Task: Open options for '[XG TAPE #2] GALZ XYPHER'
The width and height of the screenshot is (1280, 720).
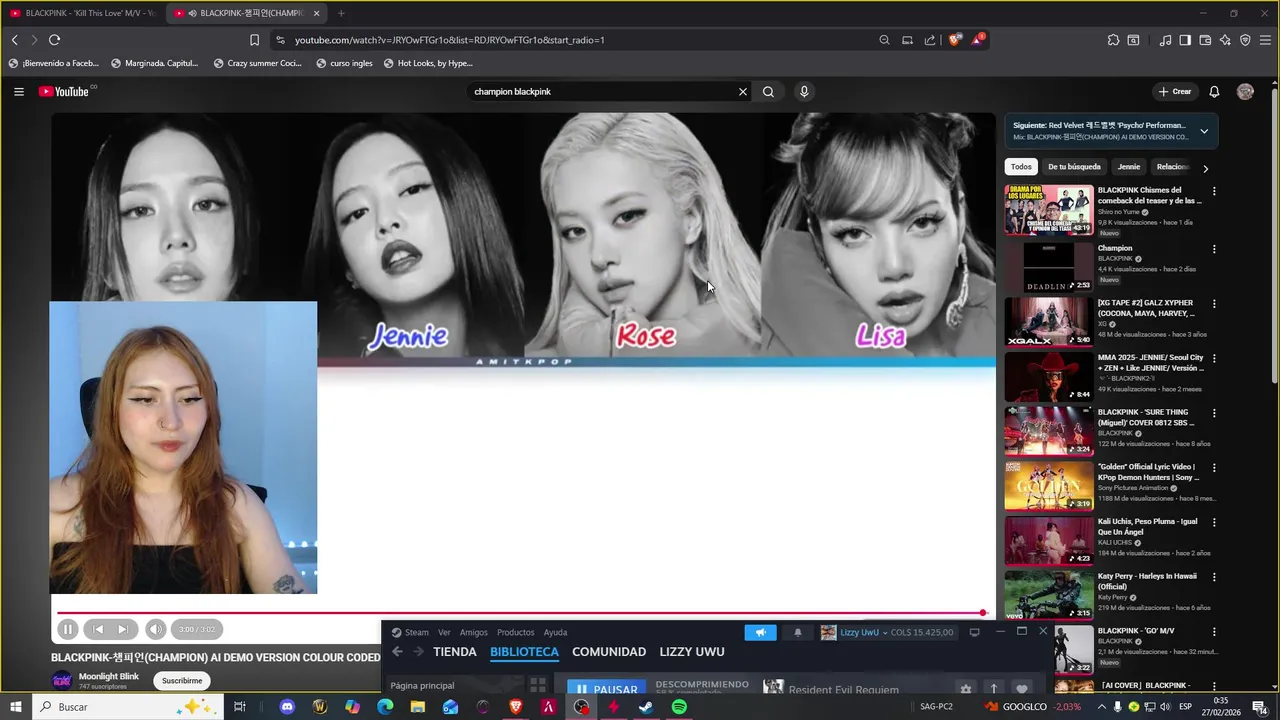Action: [x=1214, y=303]
